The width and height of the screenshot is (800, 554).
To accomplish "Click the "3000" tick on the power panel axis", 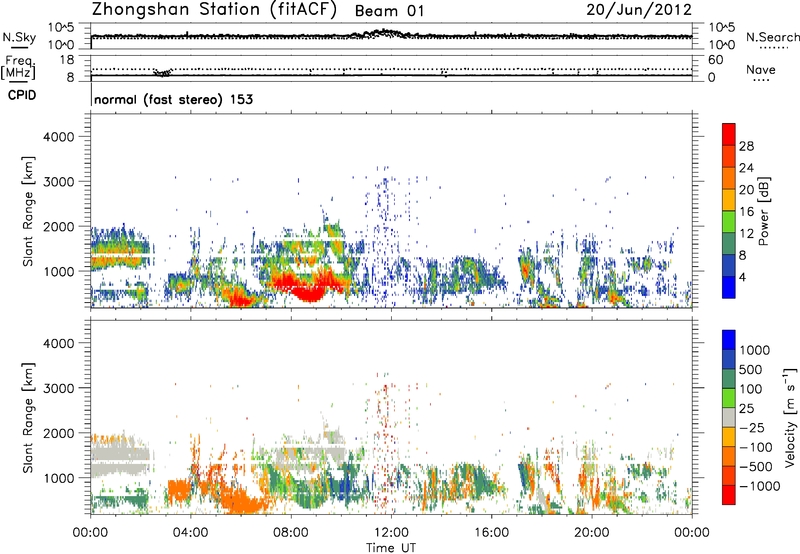I will click(x=58, y=182).
